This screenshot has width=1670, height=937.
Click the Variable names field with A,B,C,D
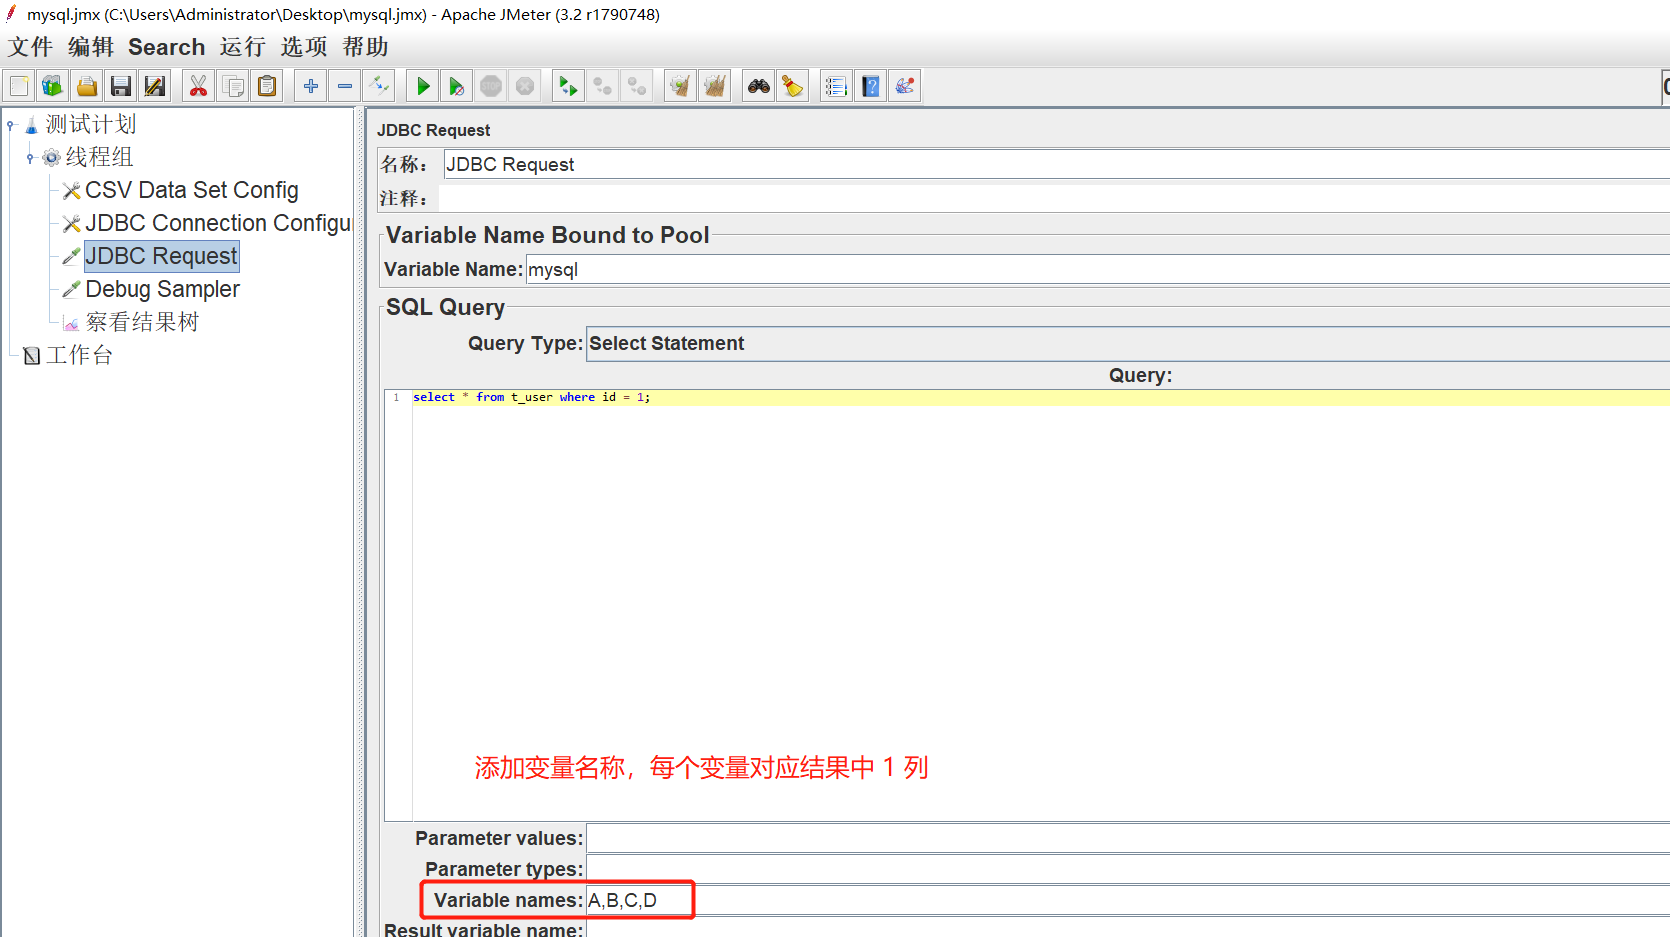1128,900
